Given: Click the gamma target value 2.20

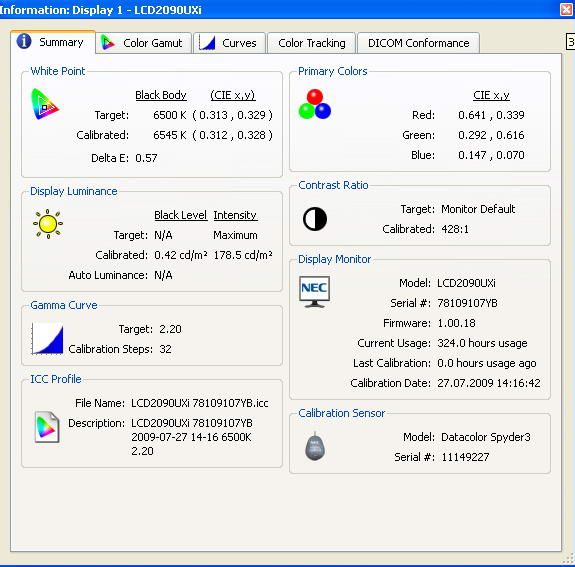Looking at the screenshot, I should point(170,329).
